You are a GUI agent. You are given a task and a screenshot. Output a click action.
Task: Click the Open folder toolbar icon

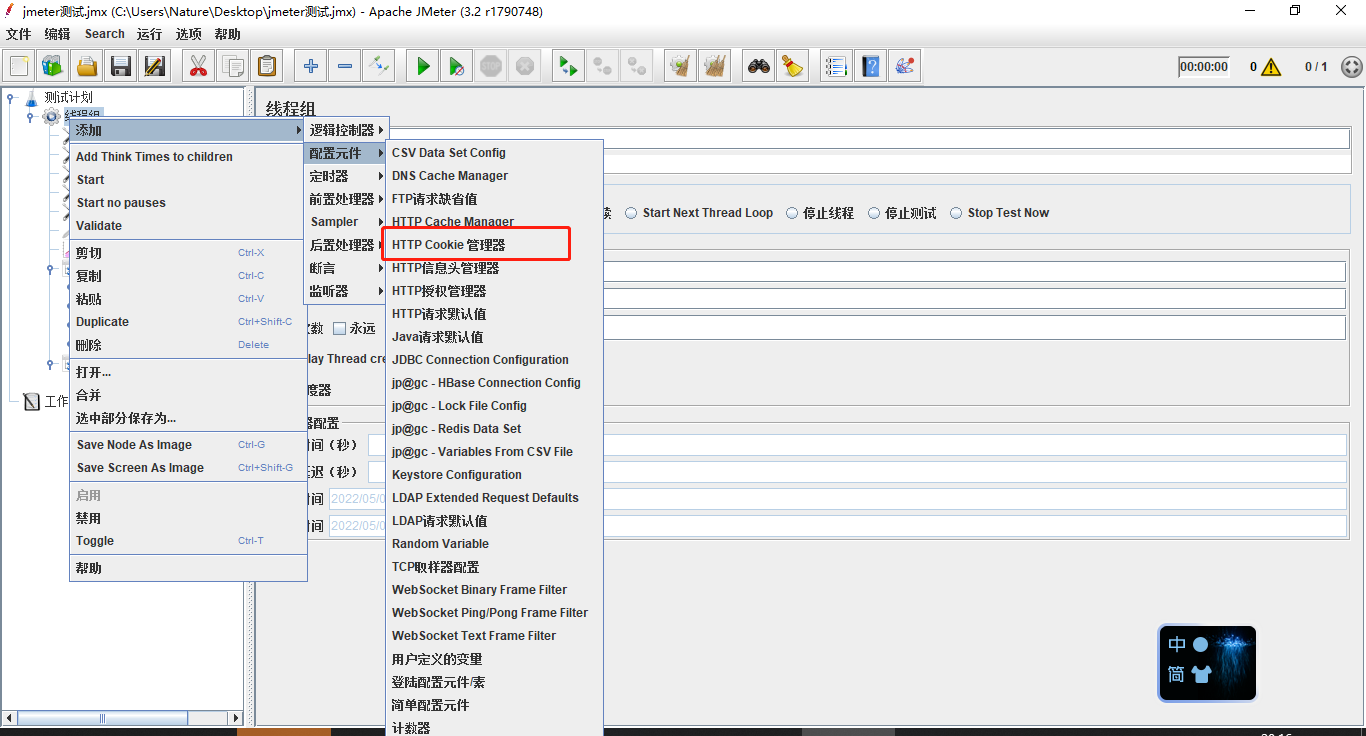[87, 67]
